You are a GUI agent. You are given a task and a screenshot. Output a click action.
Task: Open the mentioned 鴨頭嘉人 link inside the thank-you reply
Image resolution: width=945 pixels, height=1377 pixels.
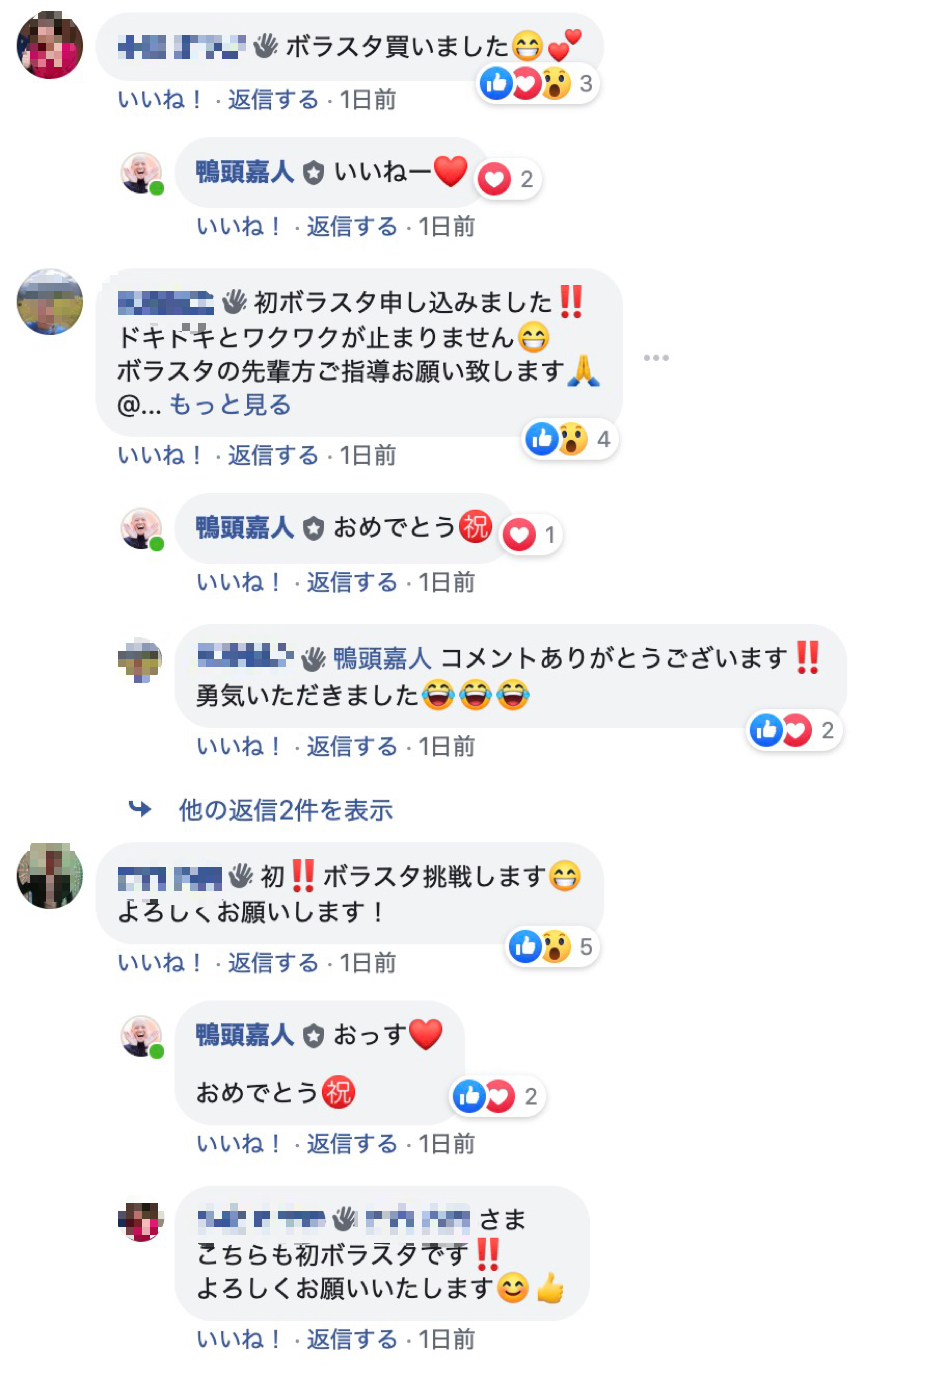(x=382, y=658)
